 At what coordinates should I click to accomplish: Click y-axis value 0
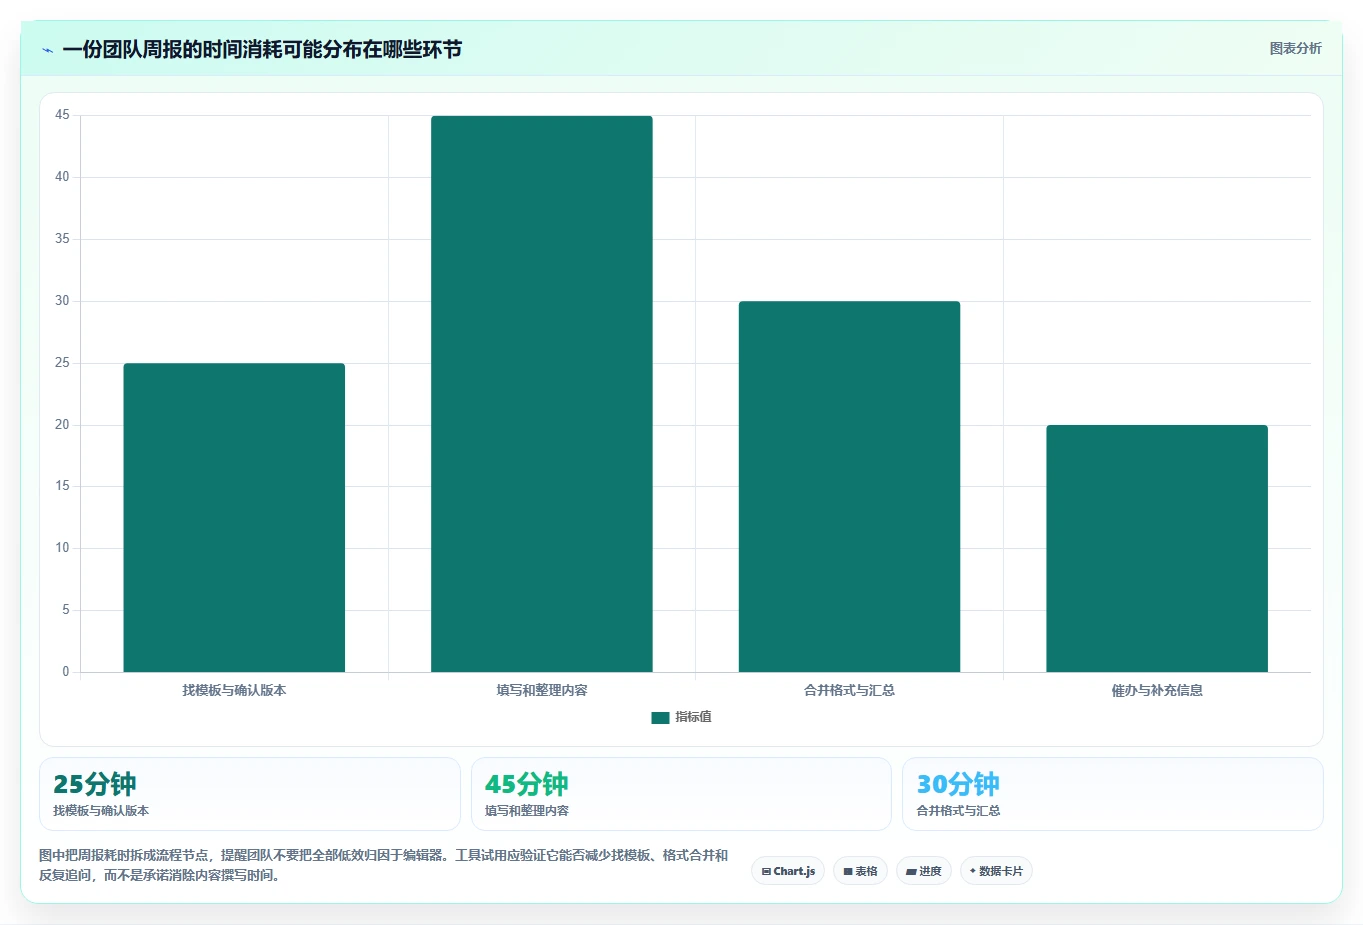tap(66, 672)
